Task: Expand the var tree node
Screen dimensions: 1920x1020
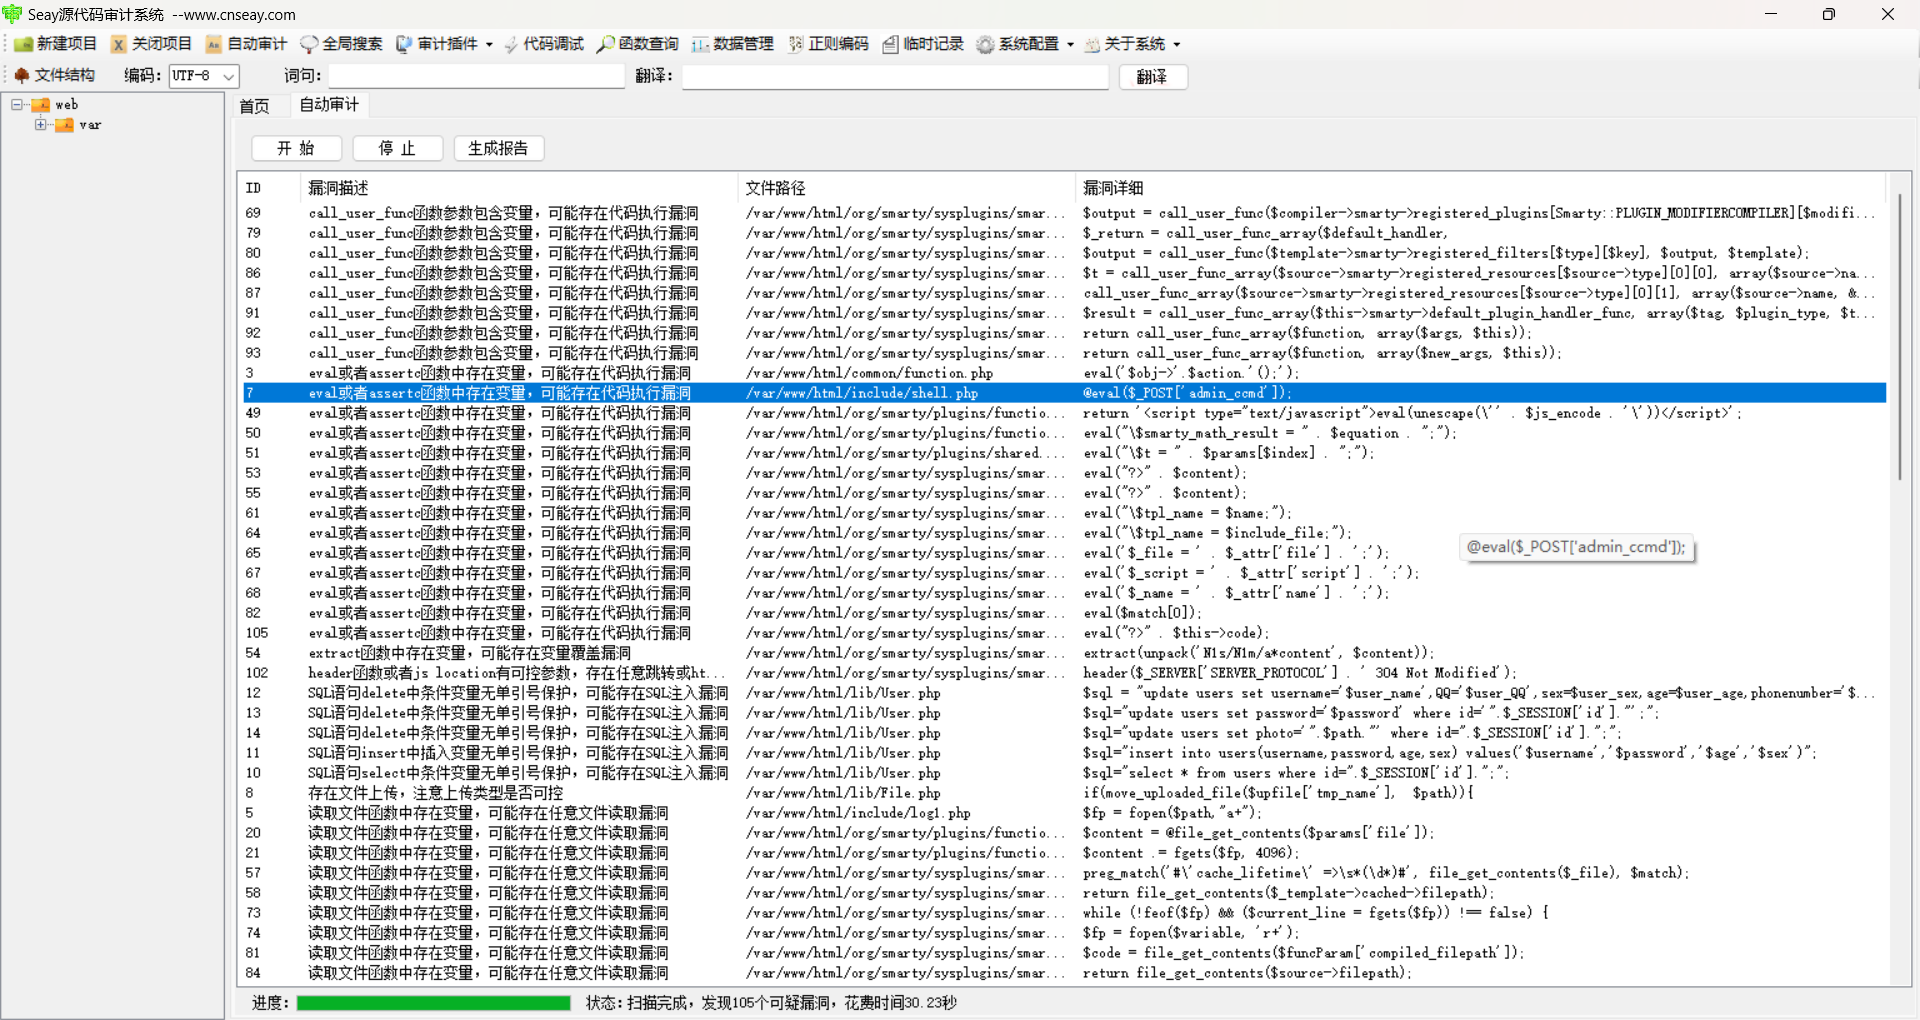Action: [40, 124]
